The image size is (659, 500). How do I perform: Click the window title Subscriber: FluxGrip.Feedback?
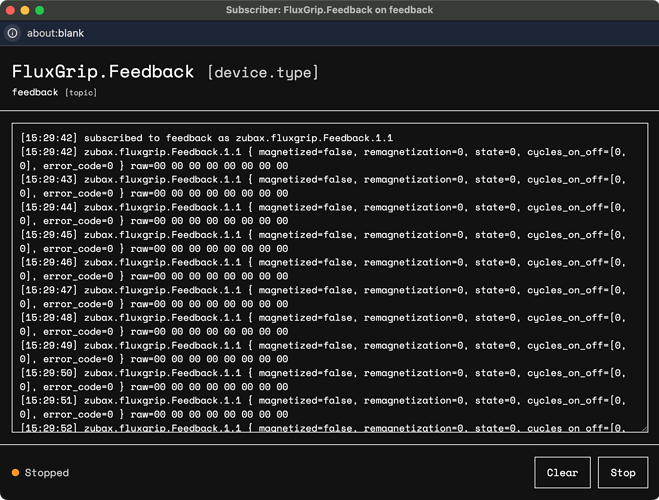click(329, 10)
